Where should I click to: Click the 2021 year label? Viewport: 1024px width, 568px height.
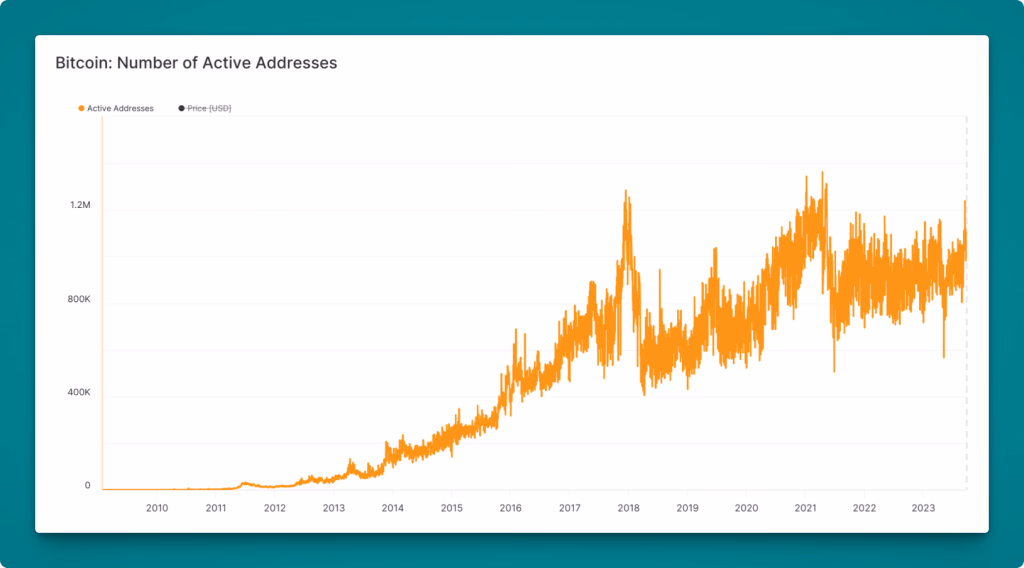805,508
